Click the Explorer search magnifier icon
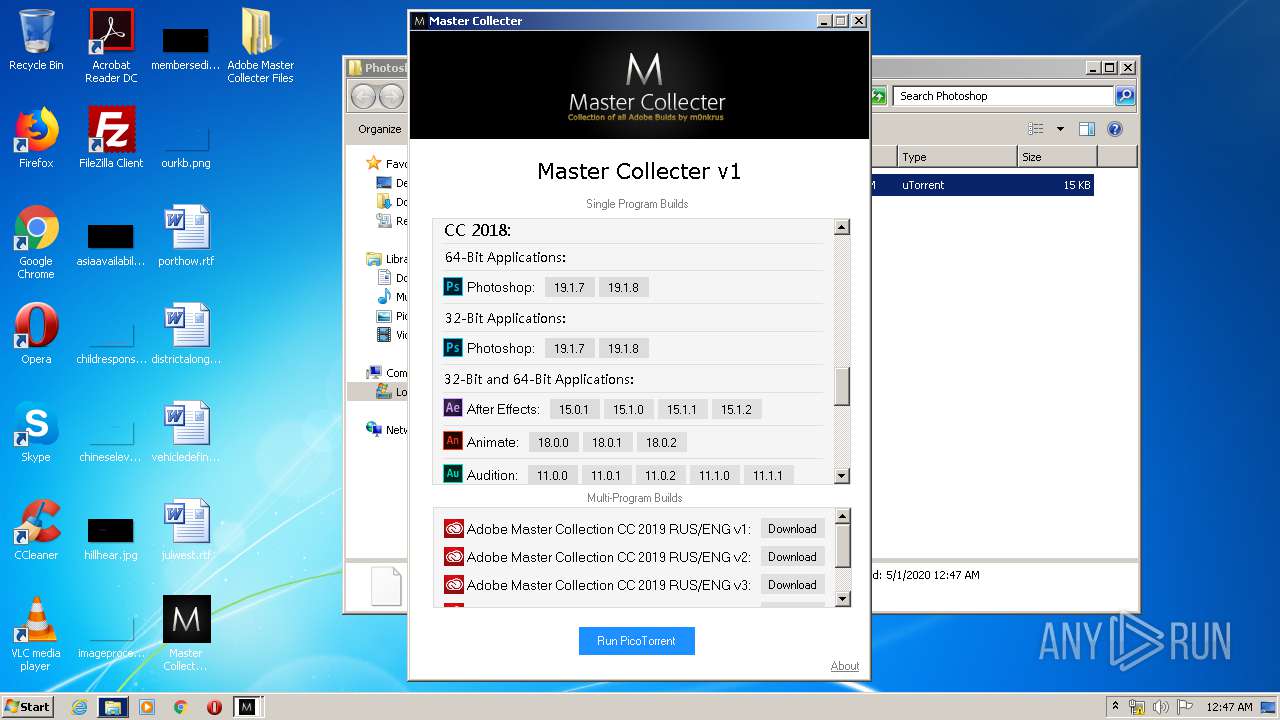This screenshot has height=720, width=1280. click(x=1125, y=96)
